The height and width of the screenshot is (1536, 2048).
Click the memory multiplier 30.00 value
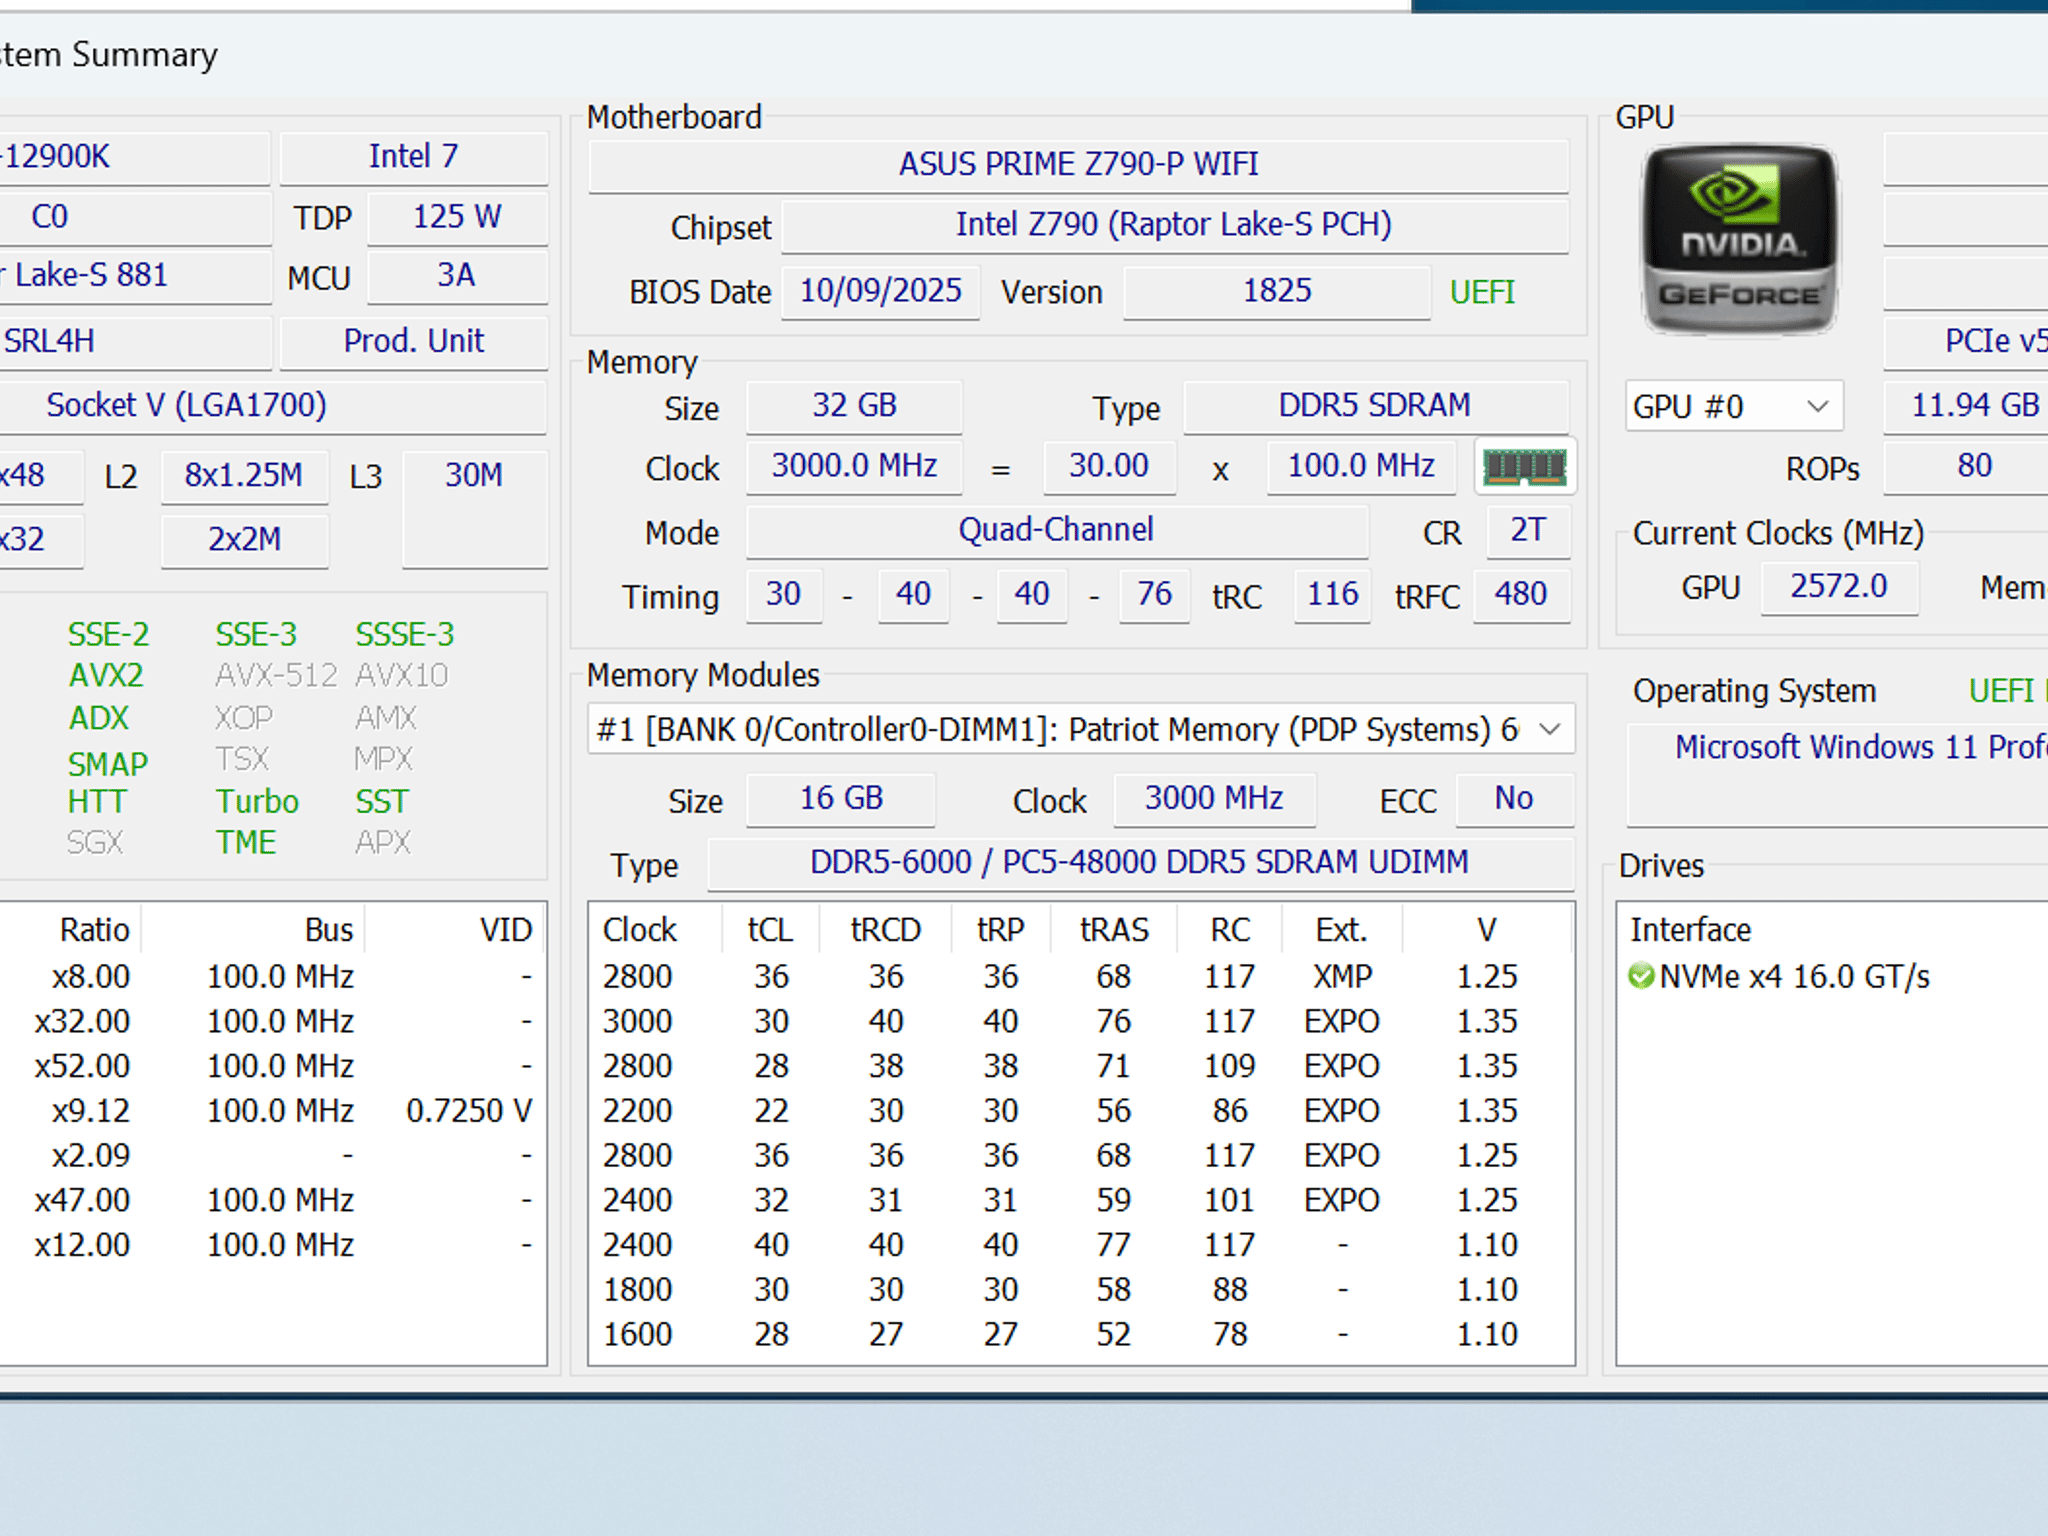tap(1109, 466)
